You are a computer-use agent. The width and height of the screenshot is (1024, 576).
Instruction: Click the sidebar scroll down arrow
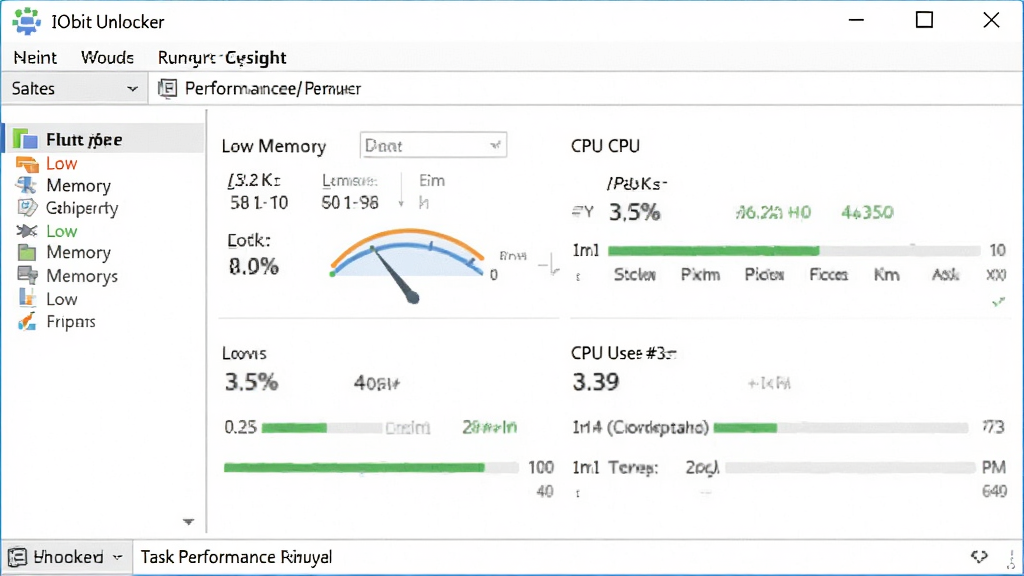[188, 522]
